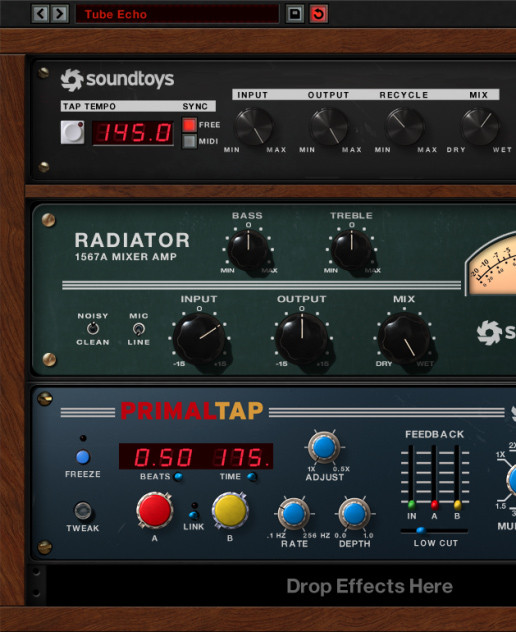Click the PrimalTap ADJUST knob

tap(324, 447)
